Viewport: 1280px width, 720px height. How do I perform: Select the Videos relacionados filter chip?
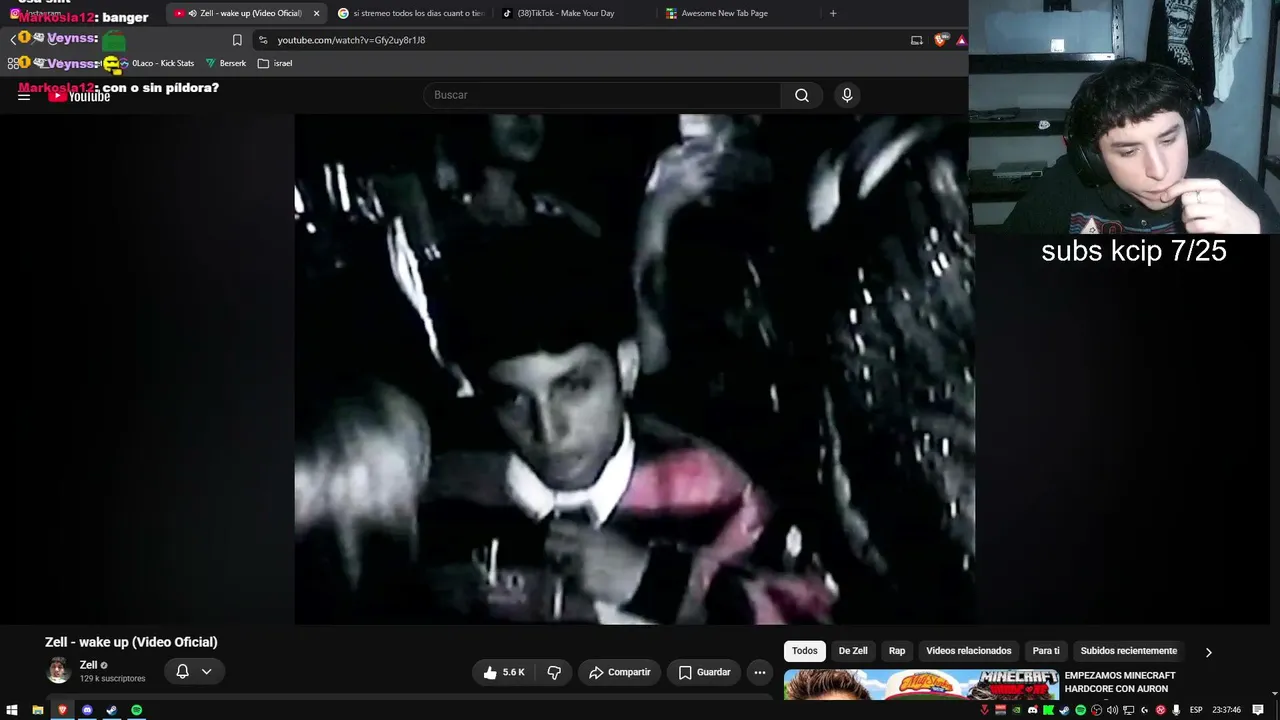point(968,651)
